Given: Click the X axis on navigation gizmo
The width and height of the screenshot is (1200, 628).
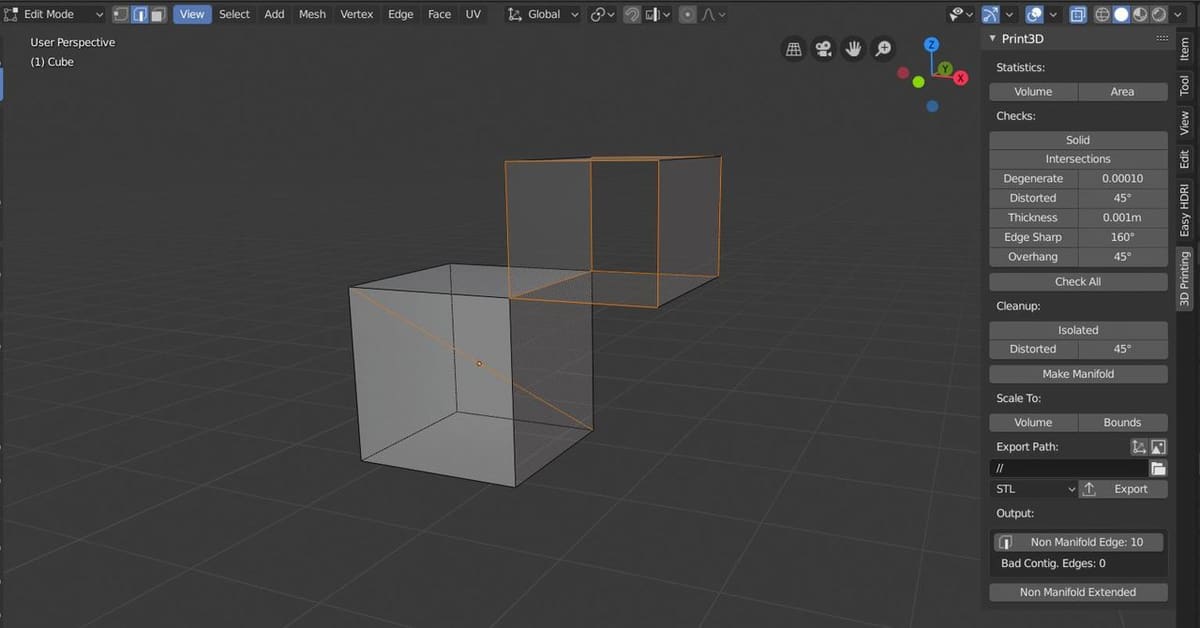Looking at the screenshot, I should [961, 78].
